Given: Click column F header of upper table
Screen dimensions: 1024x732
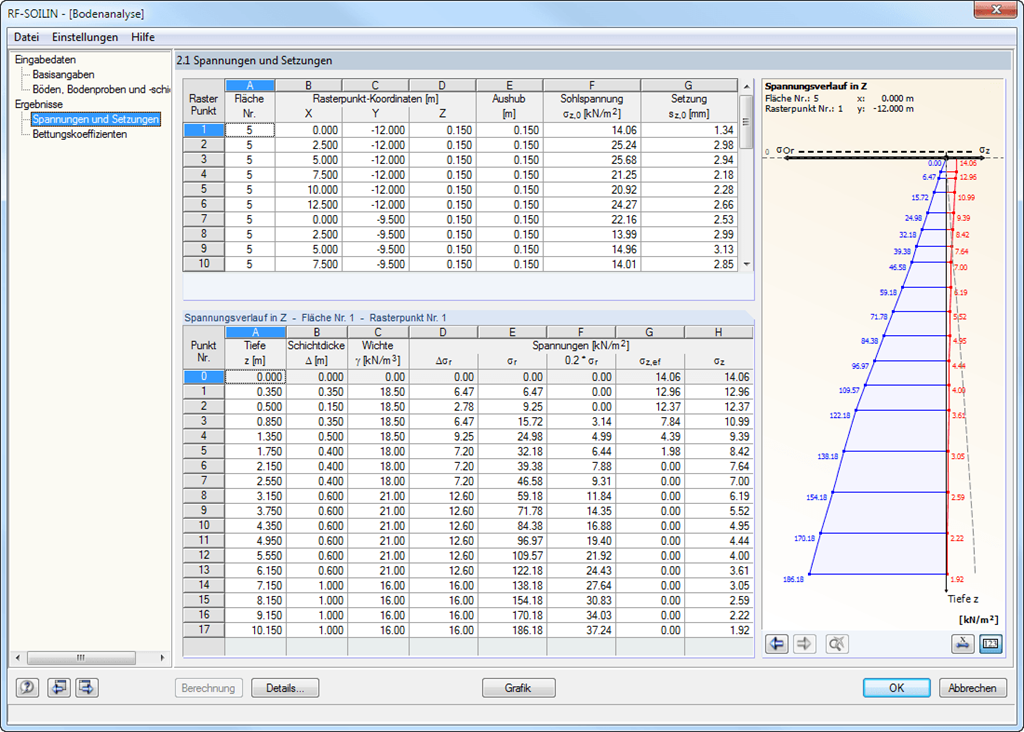Looking at the screenshot, I should point(591,86).
